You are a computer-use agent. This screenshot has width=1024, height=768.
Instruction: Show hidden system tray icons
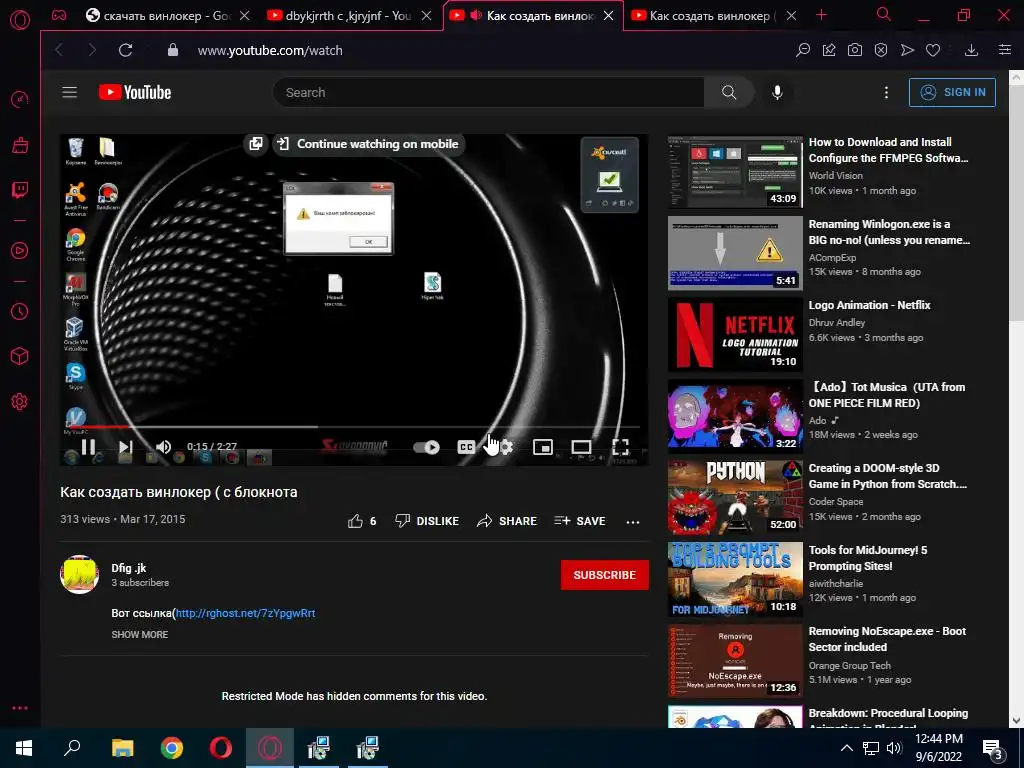pyautogui.click(x=846, y=748)
